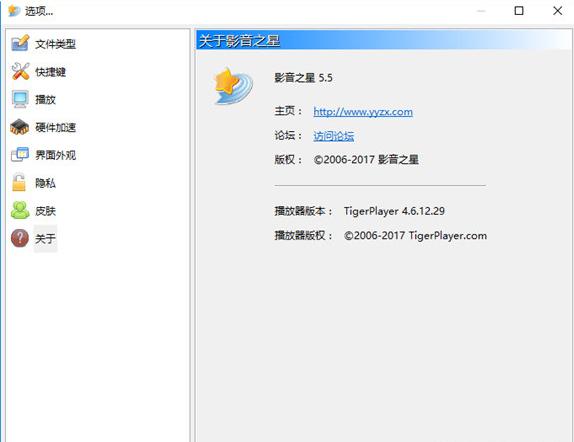Click the title bar app icon

[x=14, y=11]
